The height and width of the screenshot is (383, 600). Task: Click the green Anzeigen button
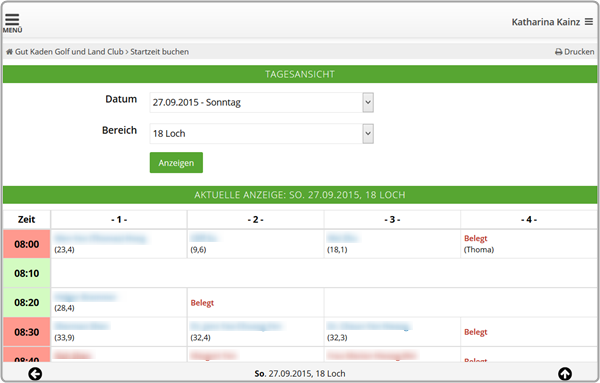tap(176, 163)
